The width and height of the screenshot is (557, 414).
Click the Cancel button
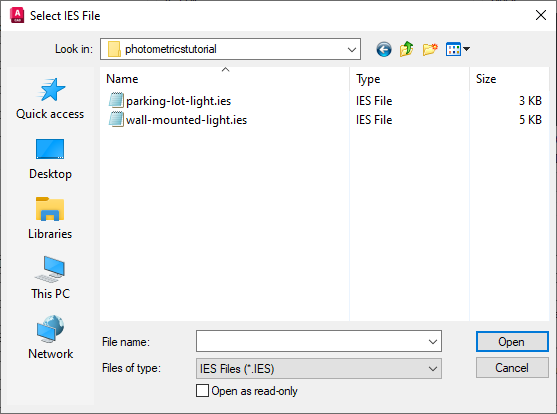512,368
